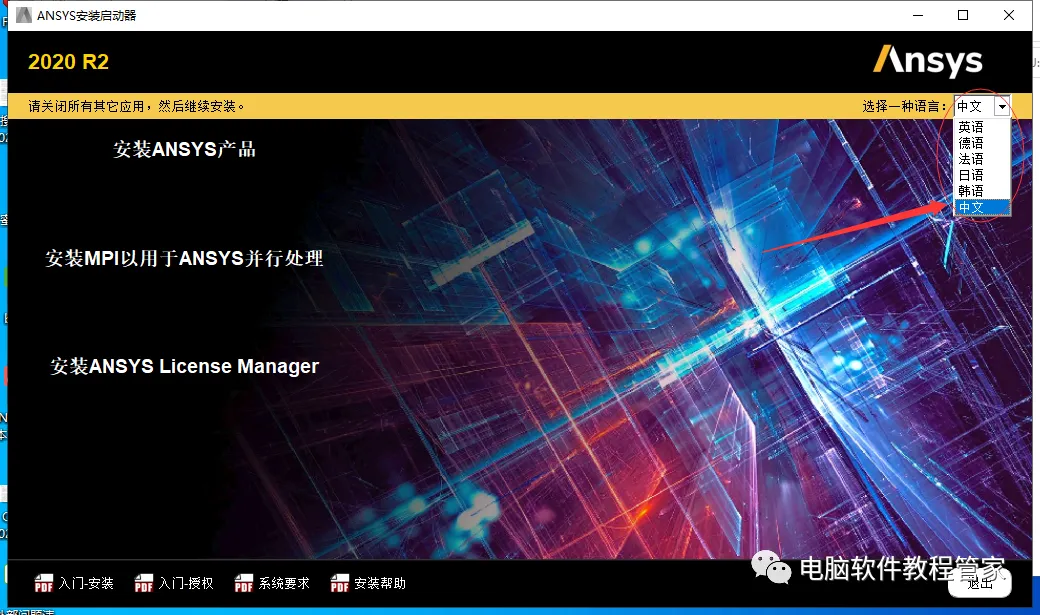Image resolution: width=1040 pixels, height=615 pixels.
Task: Select highlighted 中文 in the language list
Action: tap(982, 207)
